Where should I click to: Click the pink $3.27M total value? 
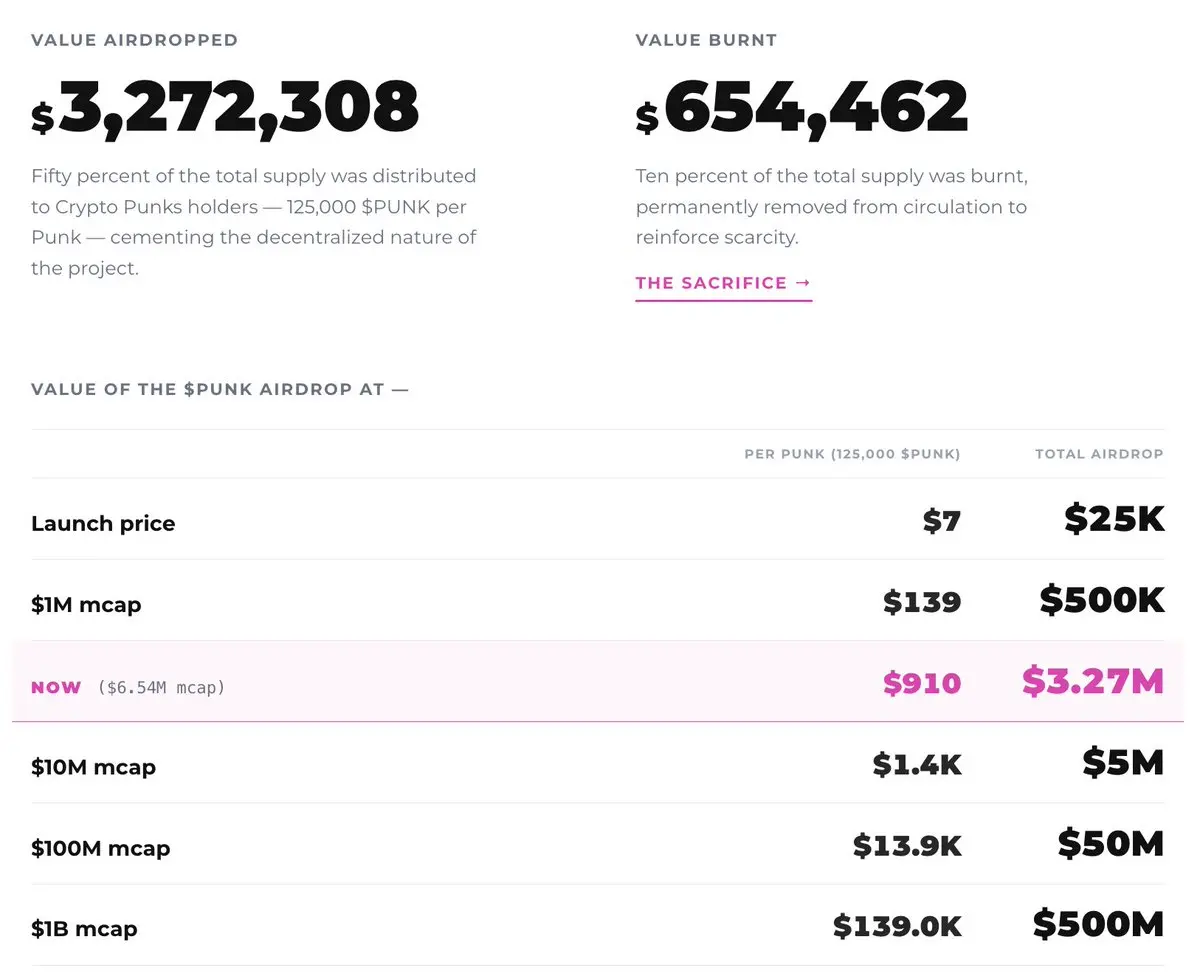click(x=1093, y=681)
